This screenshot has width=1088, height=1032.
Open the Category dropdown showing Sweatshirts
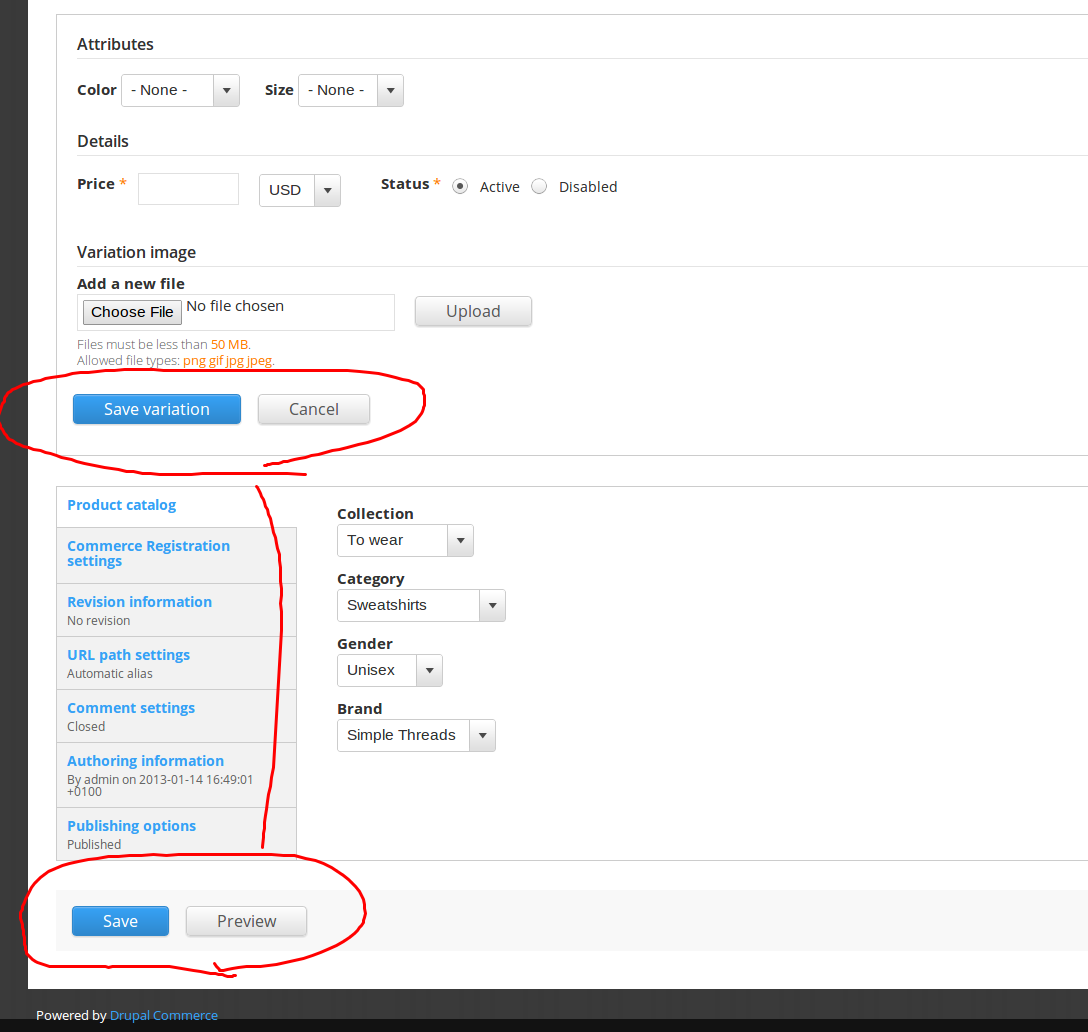pyautogui.click(x=421, y=605)
